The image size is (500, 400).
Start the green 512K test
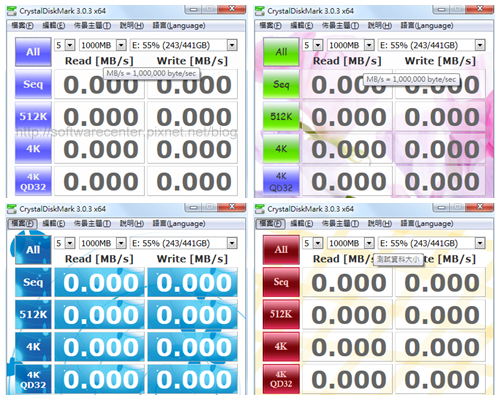click(281, 116)
